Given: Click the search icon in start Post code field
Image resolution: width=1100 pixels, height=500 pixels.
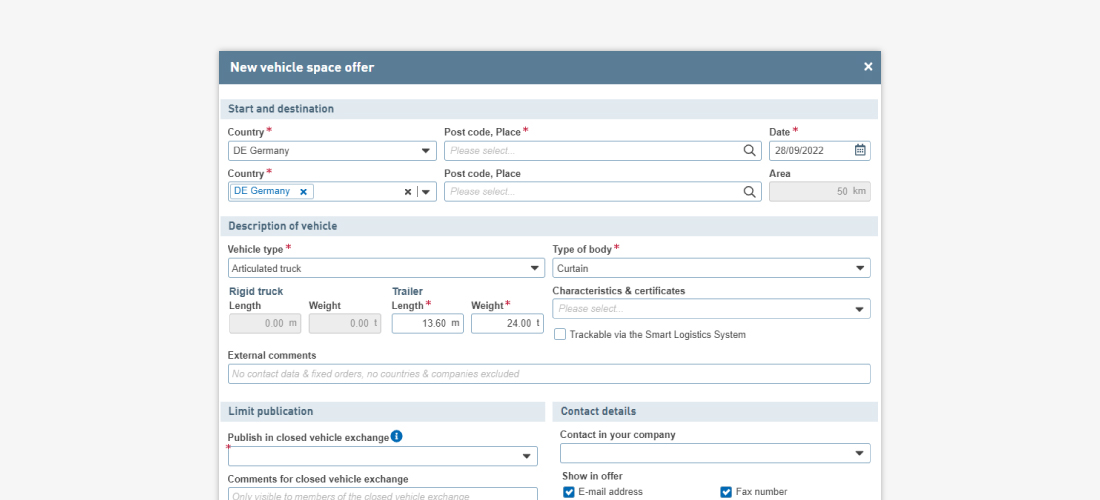Looking at the screenshot, I should [x=750, y=151].
